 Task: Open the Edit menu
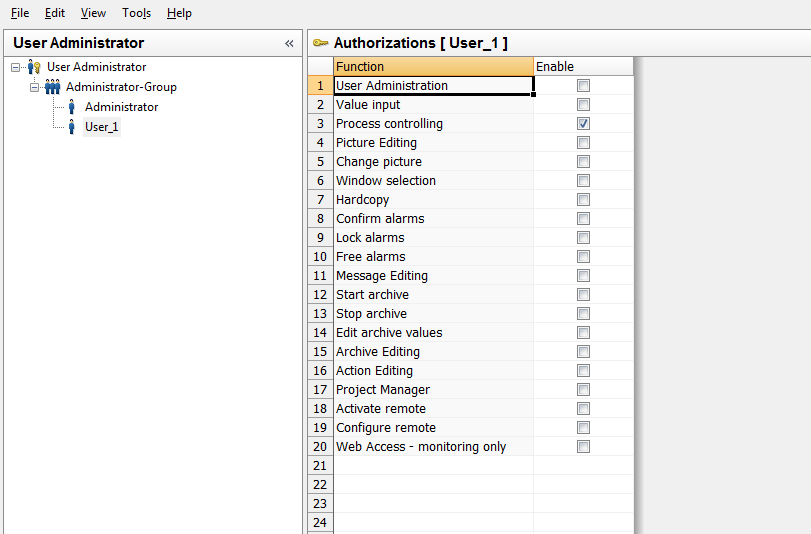[55, 13]
